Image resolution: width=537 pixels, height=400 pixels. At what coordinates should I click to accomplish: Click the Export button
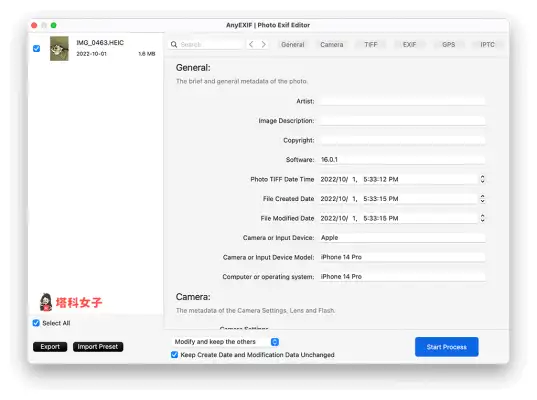[50, 347]
